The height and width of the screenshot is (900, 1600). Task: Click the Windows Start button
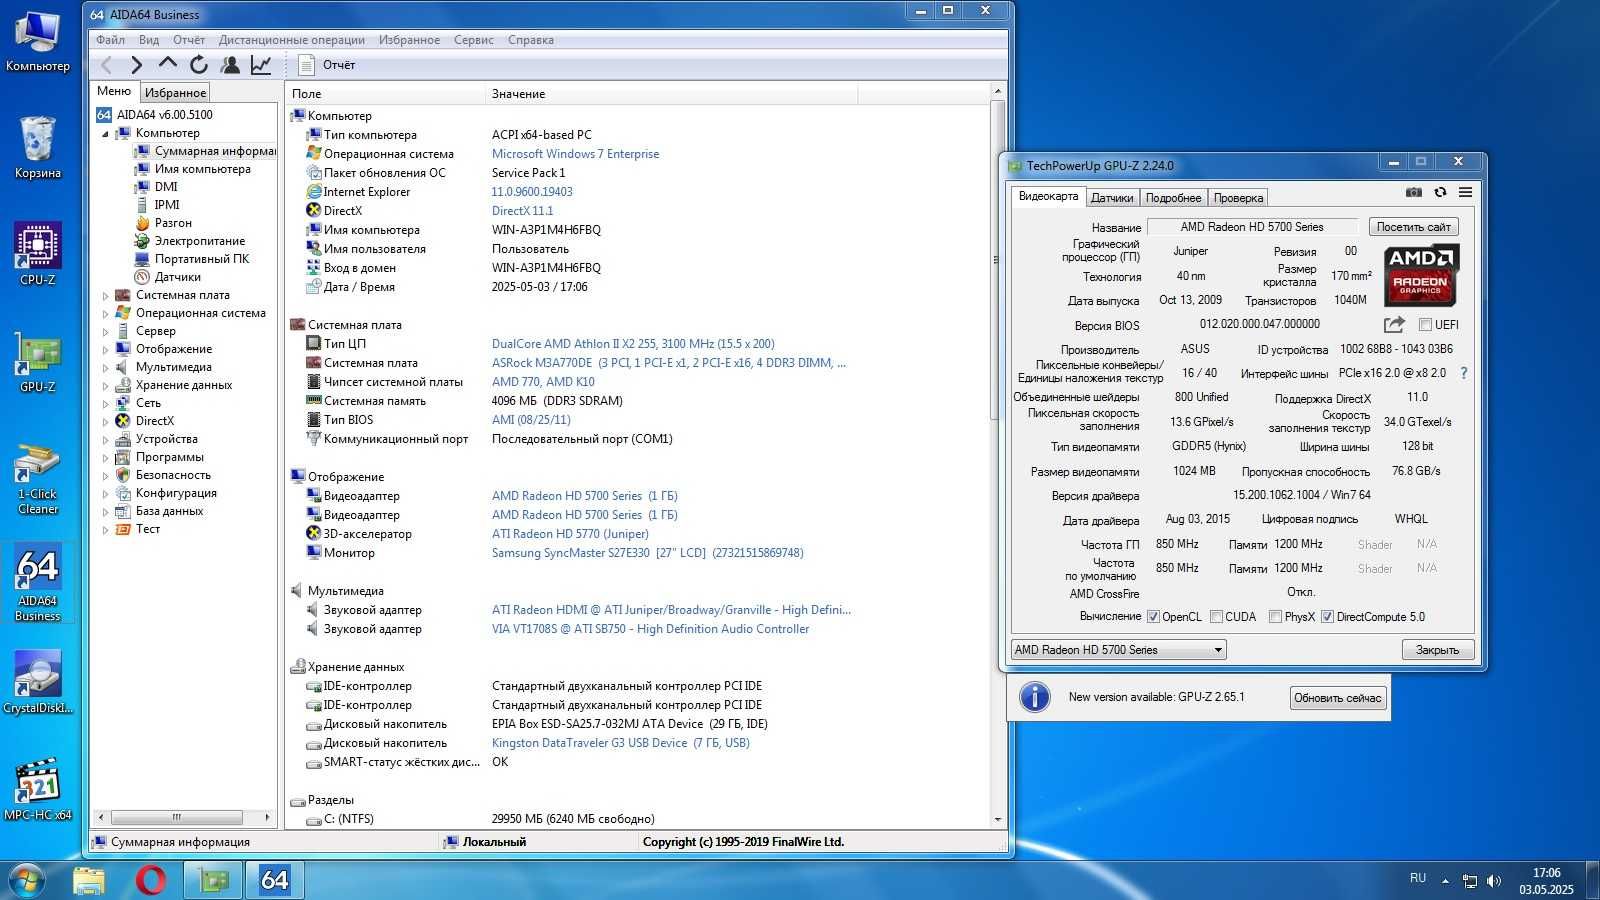pyautogui.click(x=27, y=880)
